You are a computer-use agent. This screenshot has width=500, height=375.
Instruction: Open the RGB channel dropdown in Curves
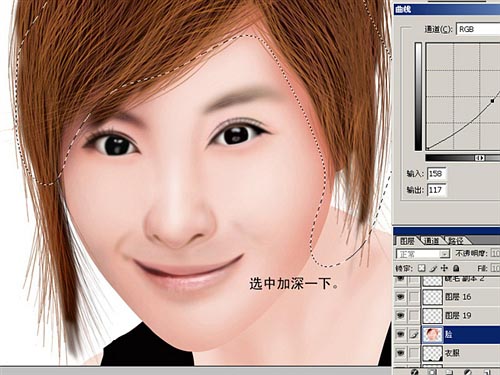(478, 29)
